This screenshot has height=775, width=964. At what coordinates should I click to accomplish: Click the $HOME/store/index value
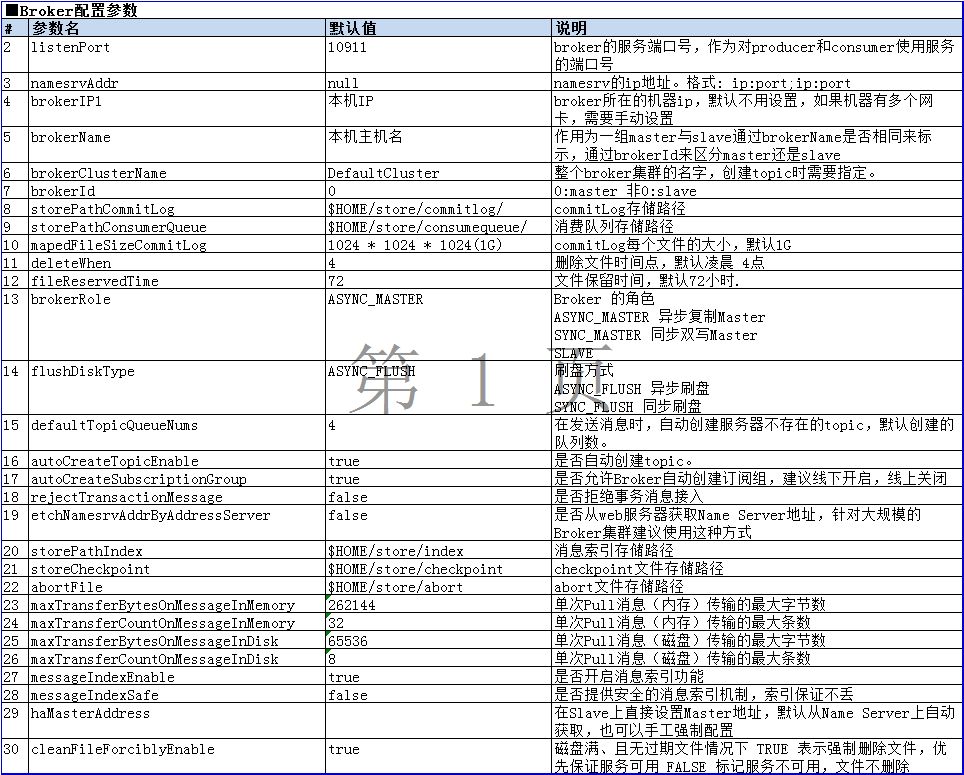[438, 550]
